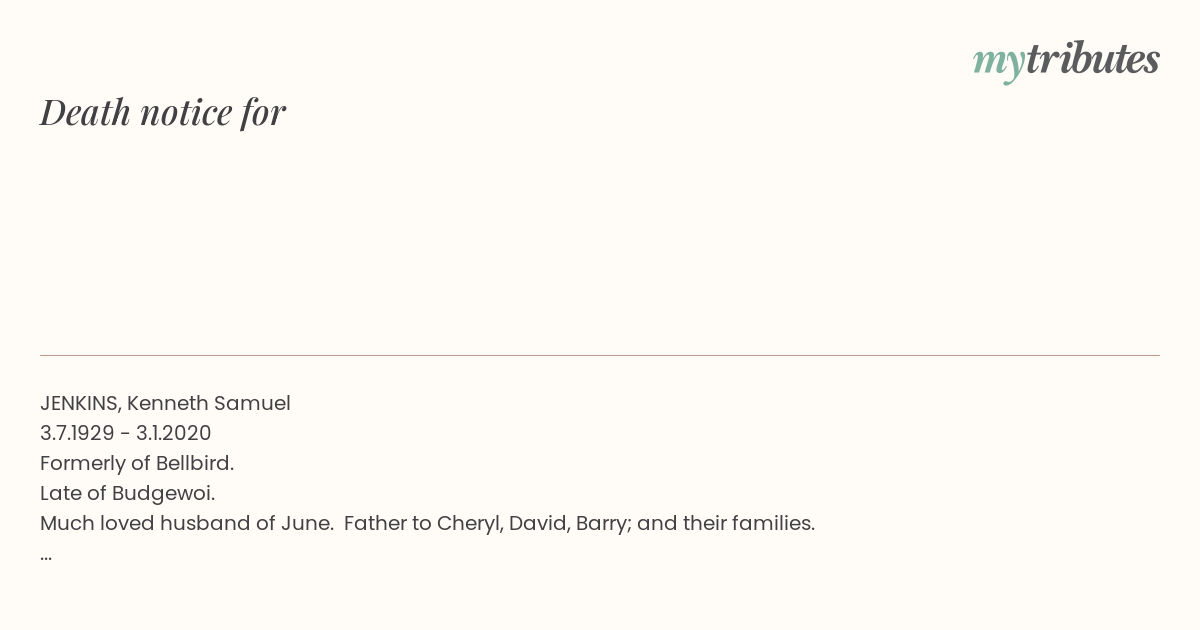The width and height of the screenshot is (1200, 630).
Task: Click the mytributes logo
Action: coord(1066,60)
